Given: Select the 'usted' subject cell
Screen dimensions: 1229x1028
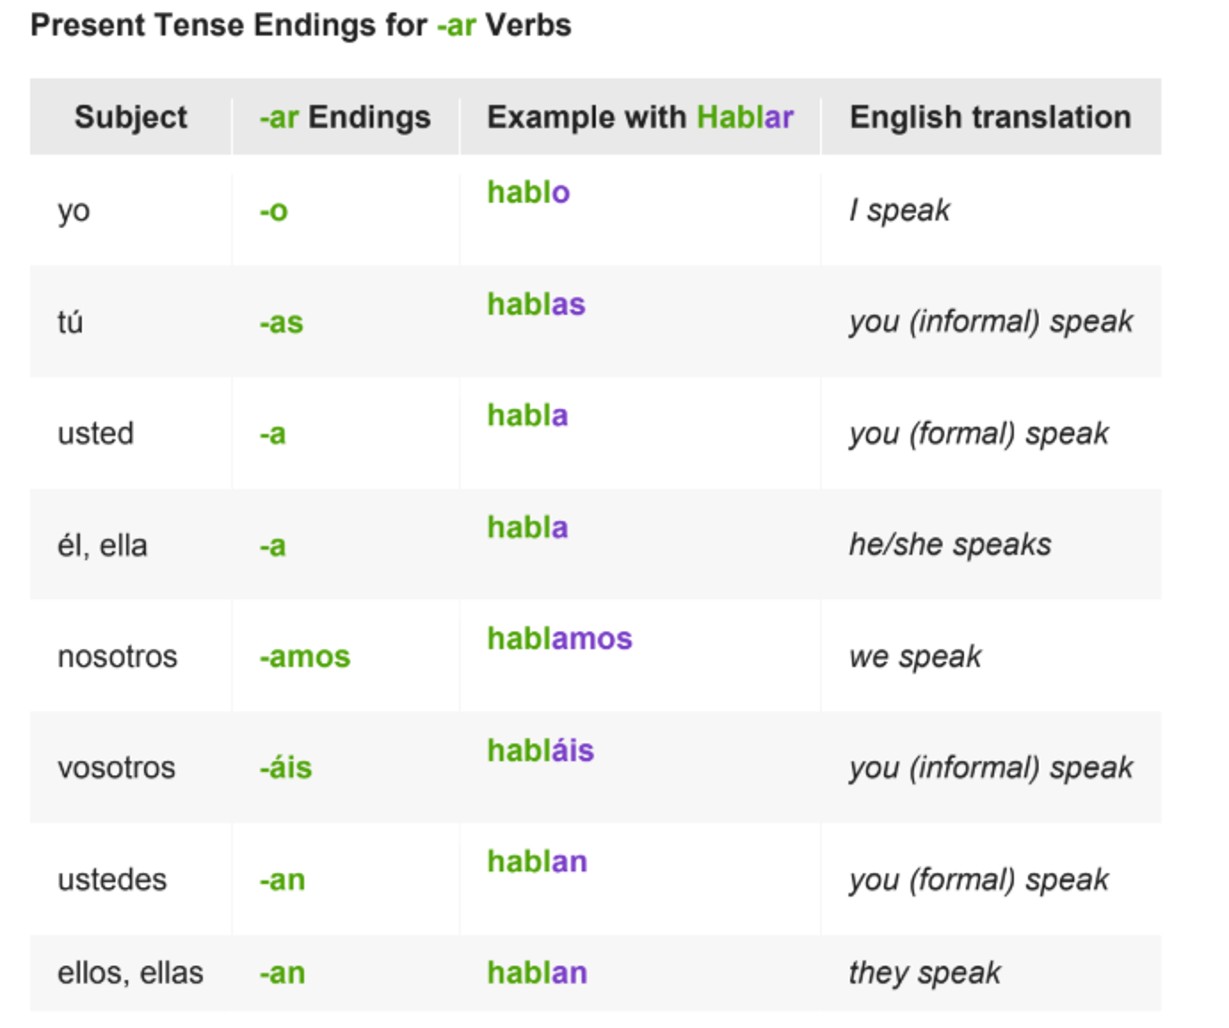Looking at the screenshot, I should 96,434.
